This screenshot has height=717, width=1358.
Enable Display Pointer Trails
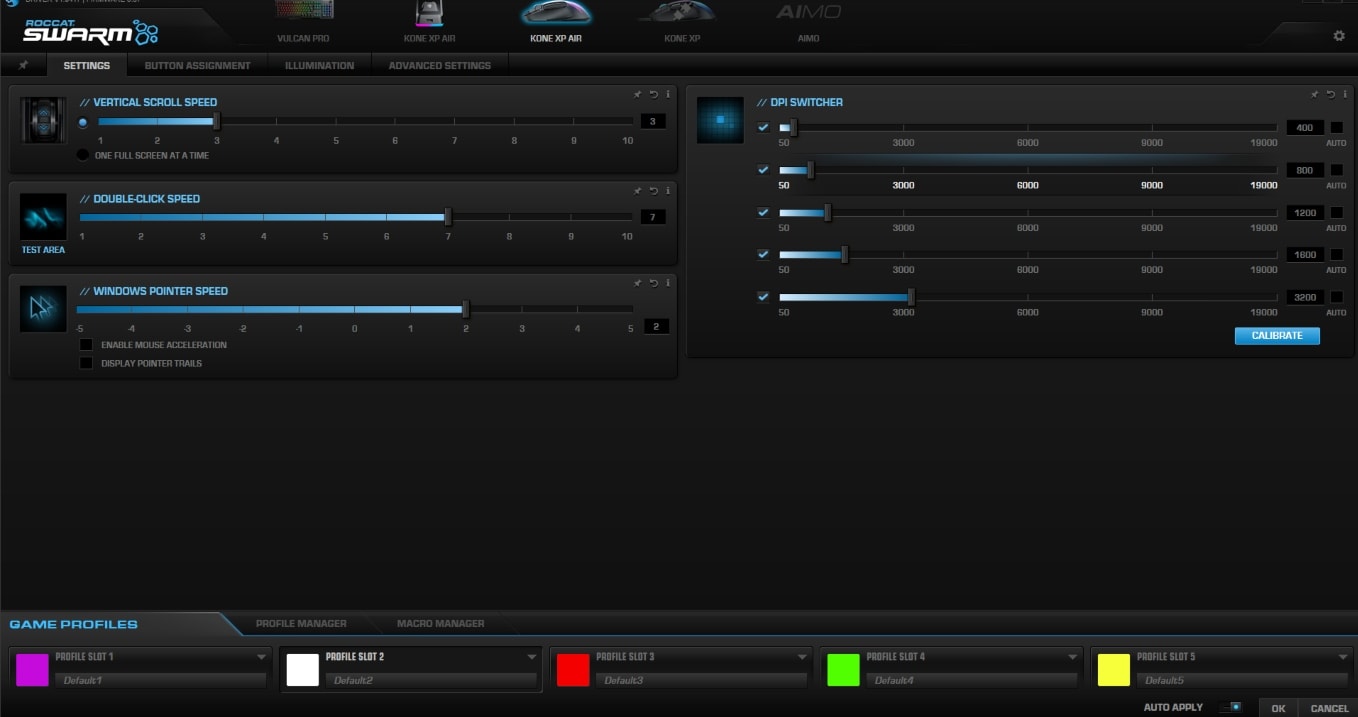click(86, 363)
